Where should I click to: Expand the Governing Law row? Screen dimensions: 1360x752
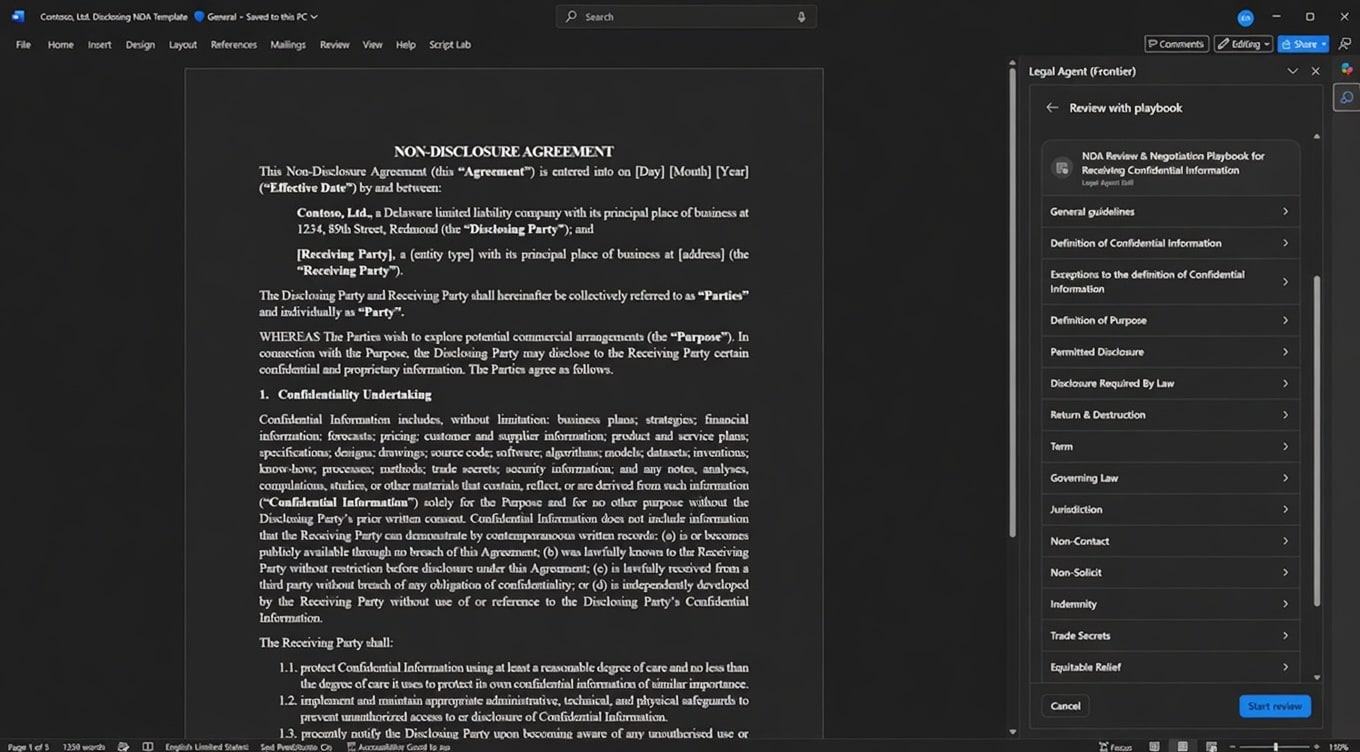click(x=1170, y=478)
